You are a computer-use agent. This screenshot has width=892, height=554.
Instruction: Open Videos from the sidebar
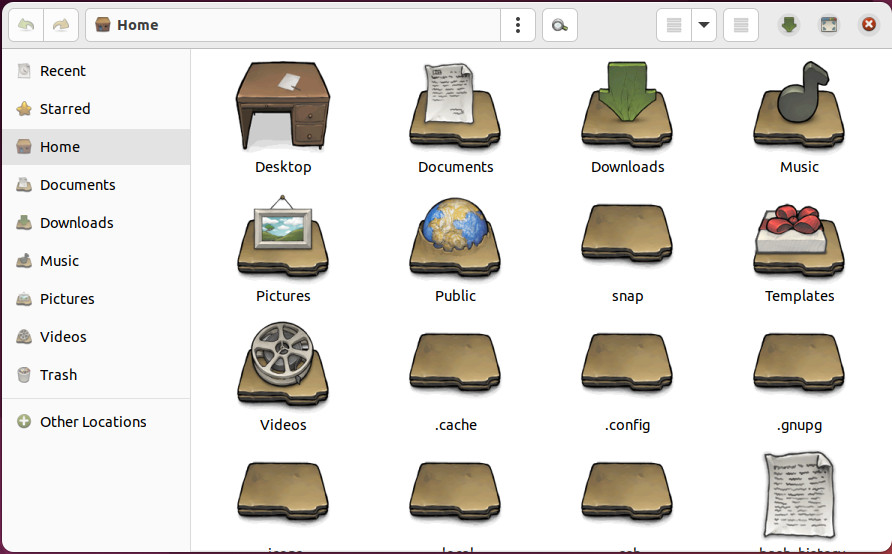click(x=96, y=337)
